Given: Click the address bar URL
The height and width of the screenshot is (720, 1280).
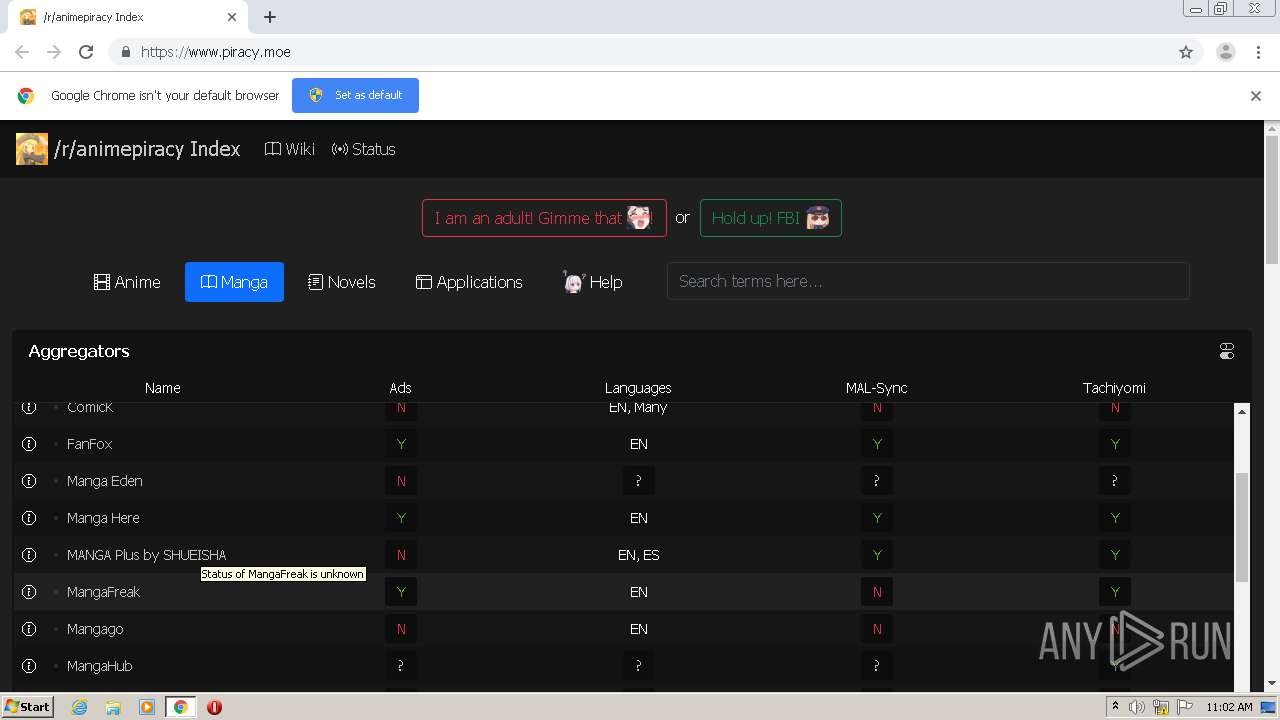Looking at the screenshot, I should [x=216, y=52].
